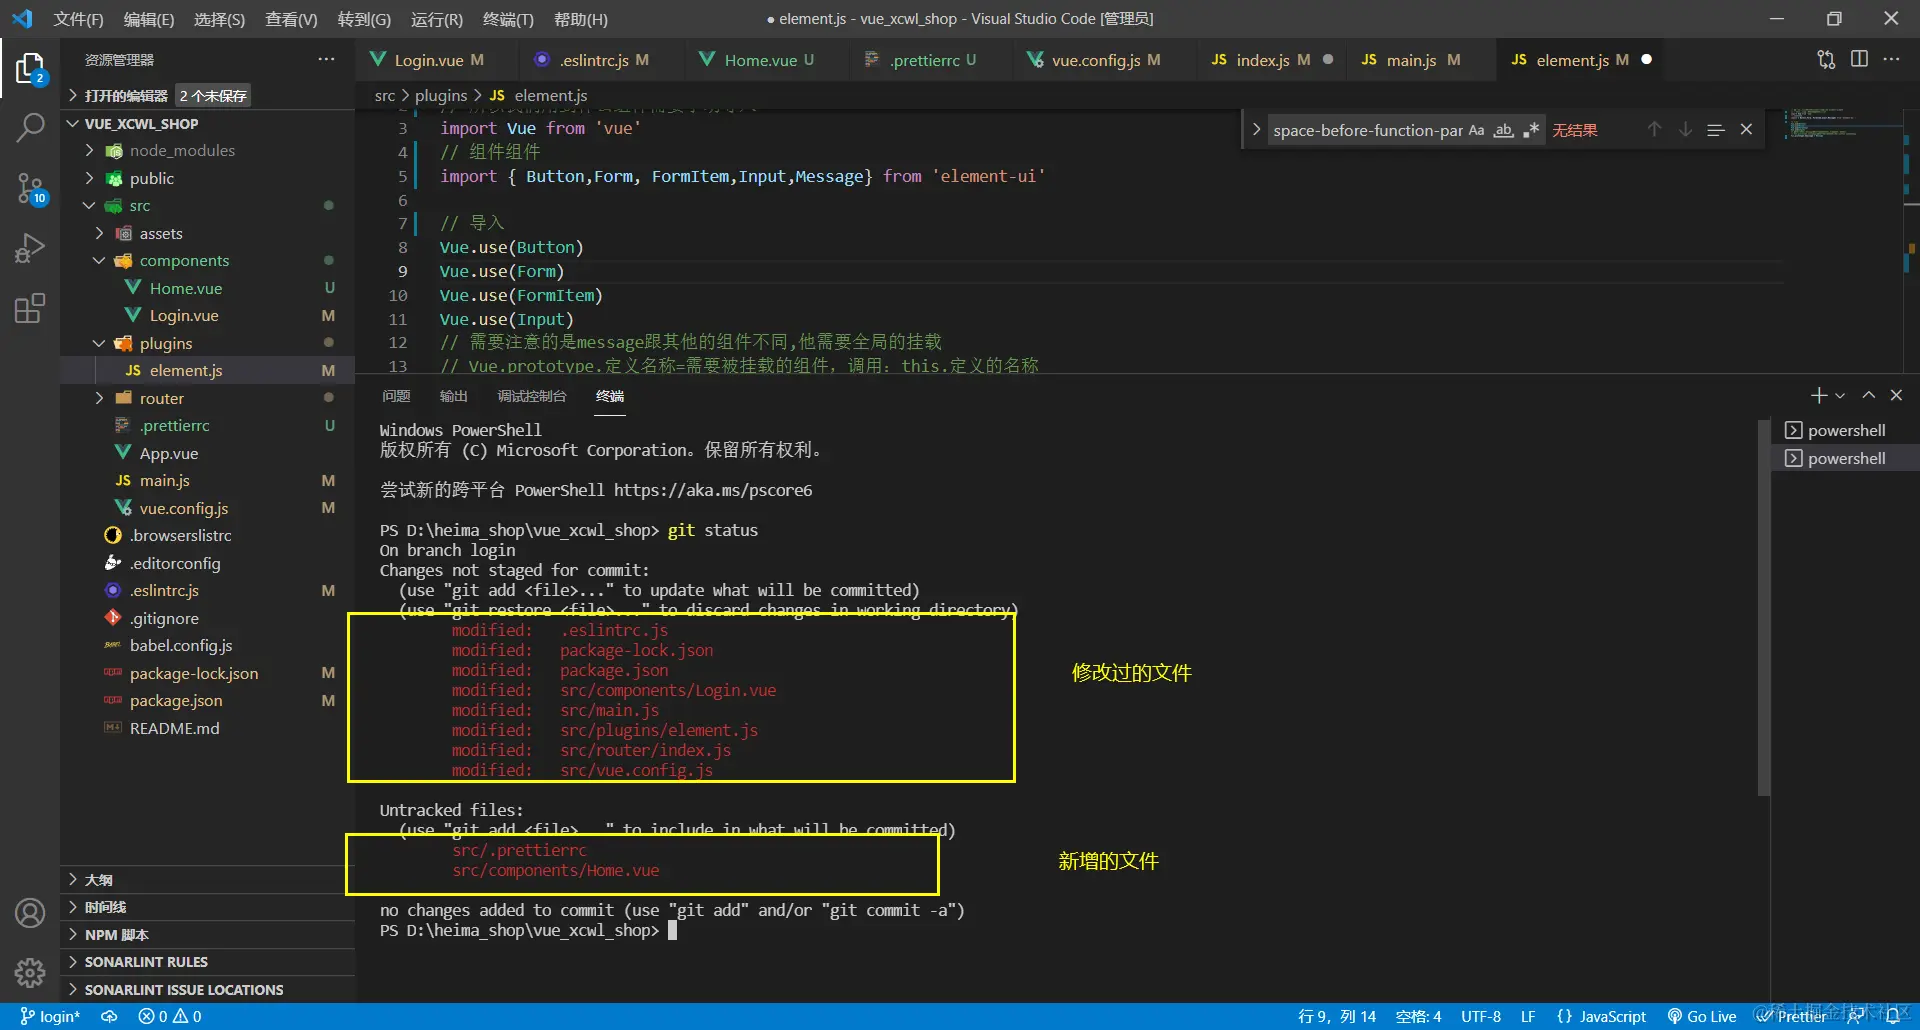Change the LF end of line sequence
Screen dimensions: 1920x1030
coord(1528,1017)
